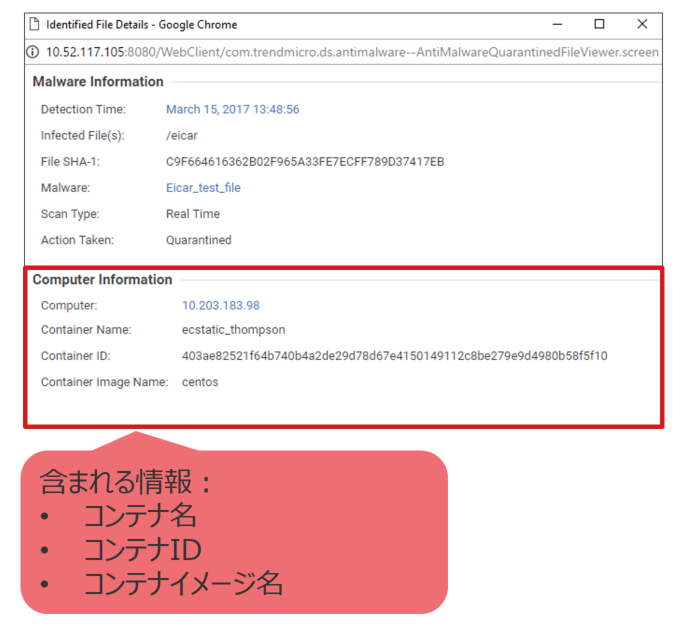Screen dimensions: 687x635
Task: Click the document icon in the title bar
Action: click(34, 24)
